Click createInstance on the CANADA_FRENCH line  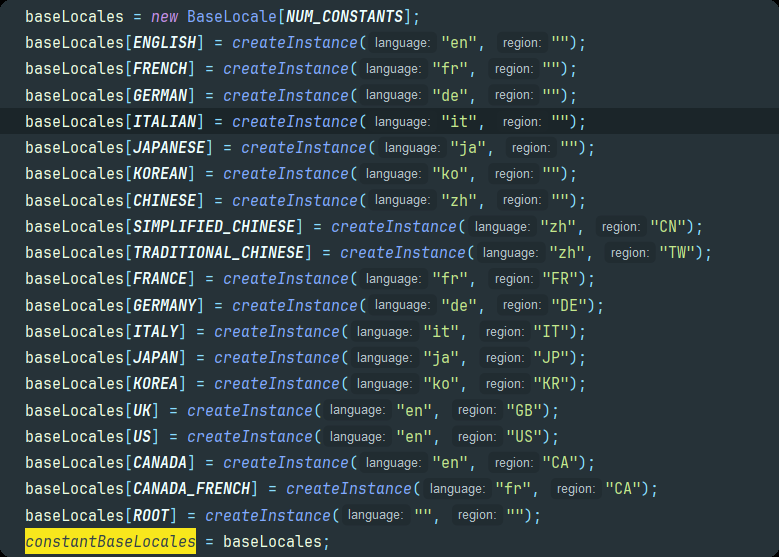point(349,488)
